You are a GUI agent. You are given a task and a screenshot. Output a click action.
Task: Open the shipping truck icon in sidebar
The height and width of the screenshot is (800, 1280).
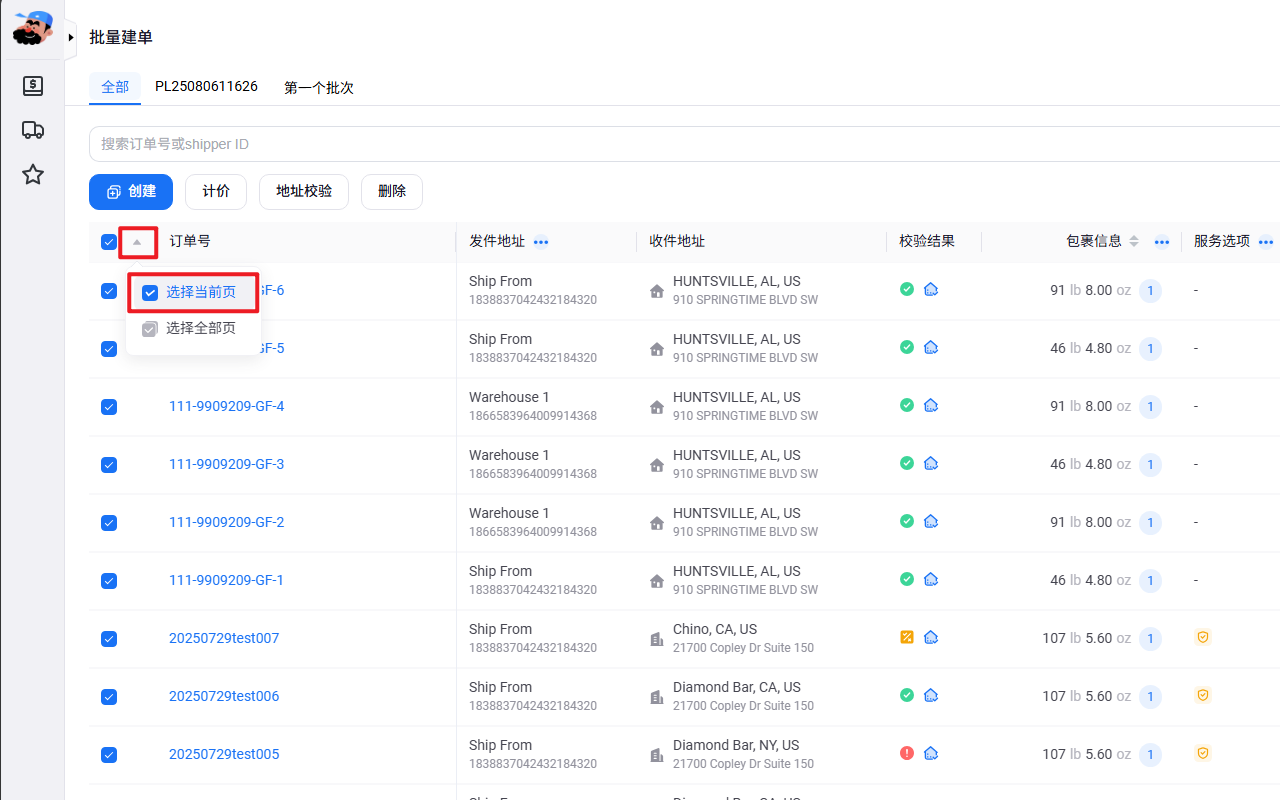(33, 130)
